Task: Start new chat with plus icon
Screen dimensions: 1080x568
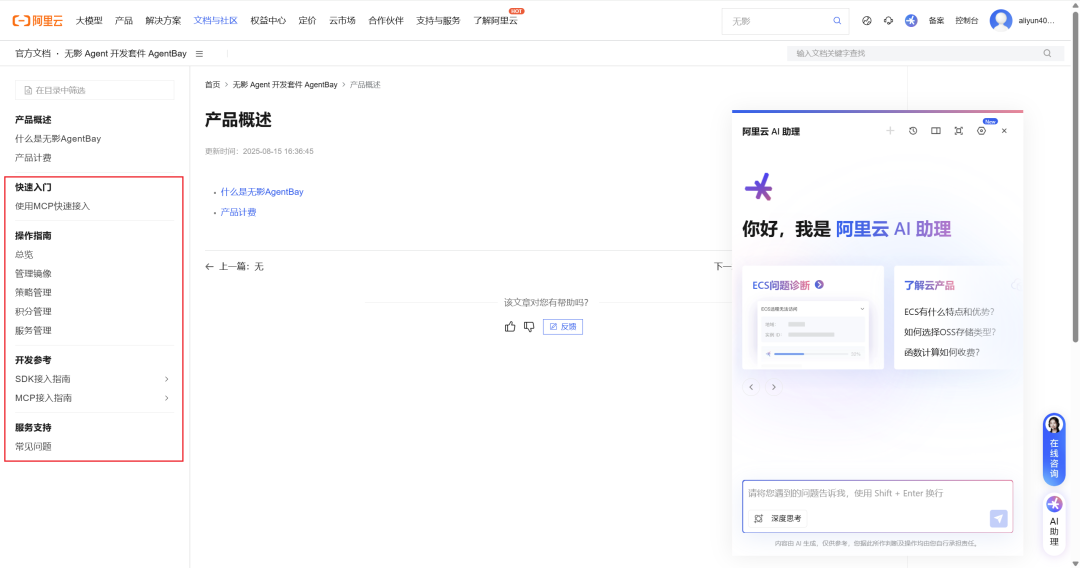Action: tap(890, 131)
